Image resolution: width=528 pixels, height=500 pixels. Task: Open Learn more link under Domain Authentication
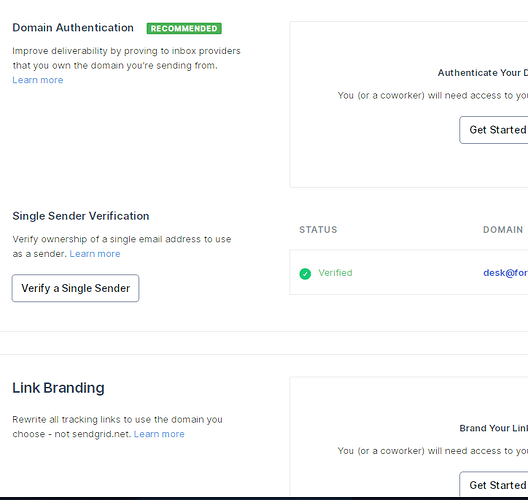(38, 80)
